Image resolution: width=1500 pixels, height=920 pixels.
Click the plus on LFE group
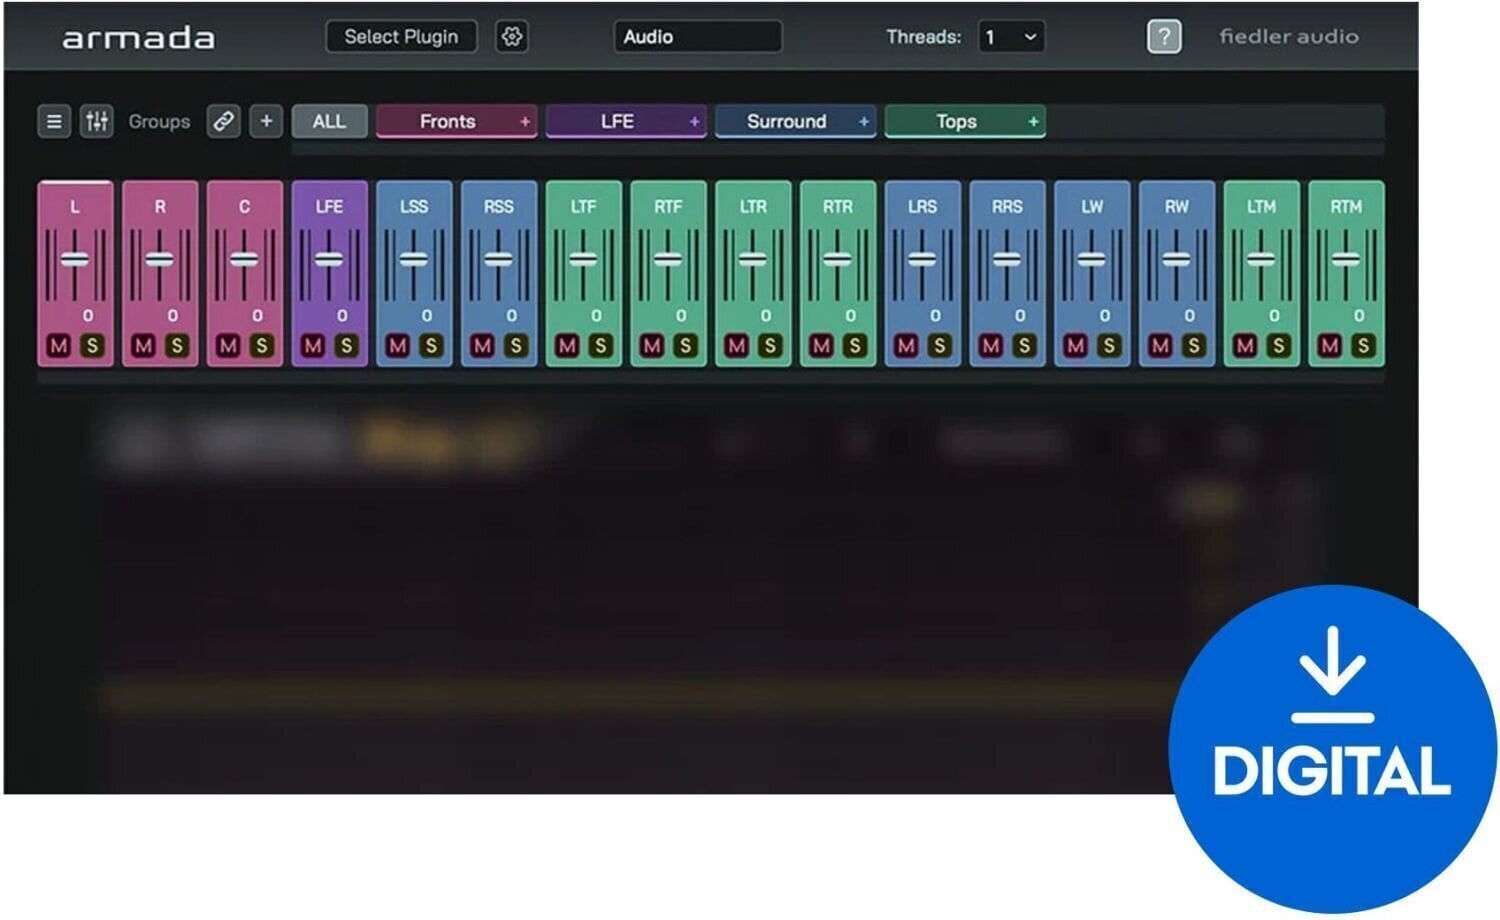coord(694,122)
